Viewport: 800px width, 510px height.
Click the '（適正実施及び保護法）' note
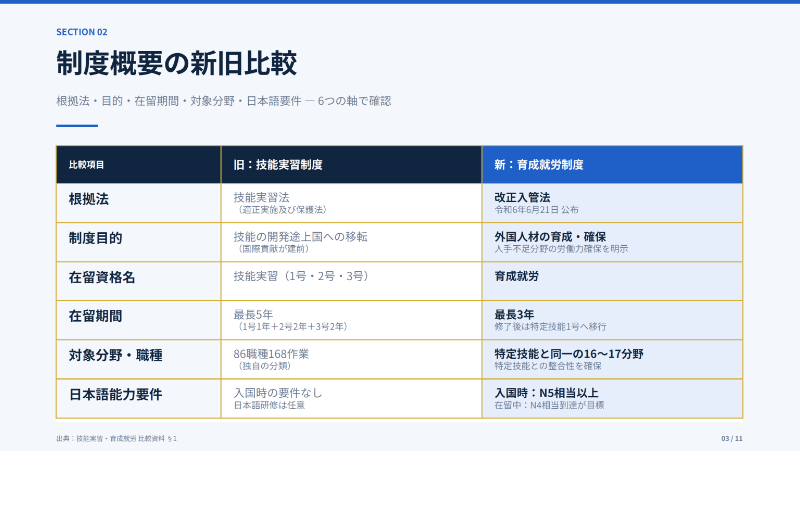point(280,210)
